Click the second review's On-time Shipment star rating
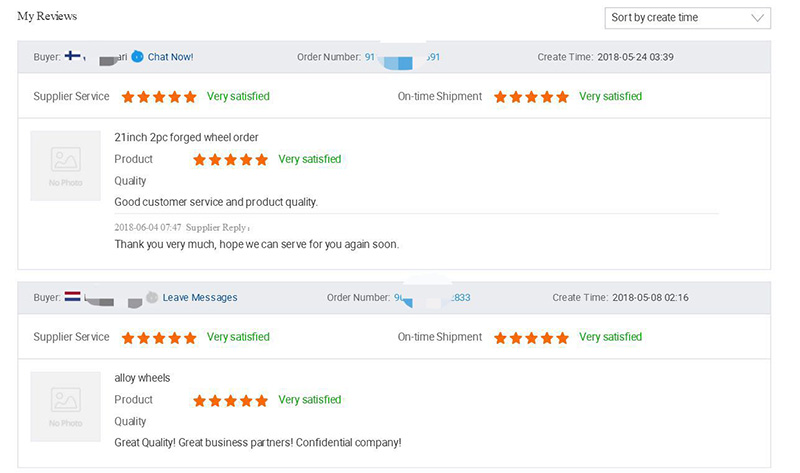The height and width of the screenshot is (473, 800). [531, 337]
